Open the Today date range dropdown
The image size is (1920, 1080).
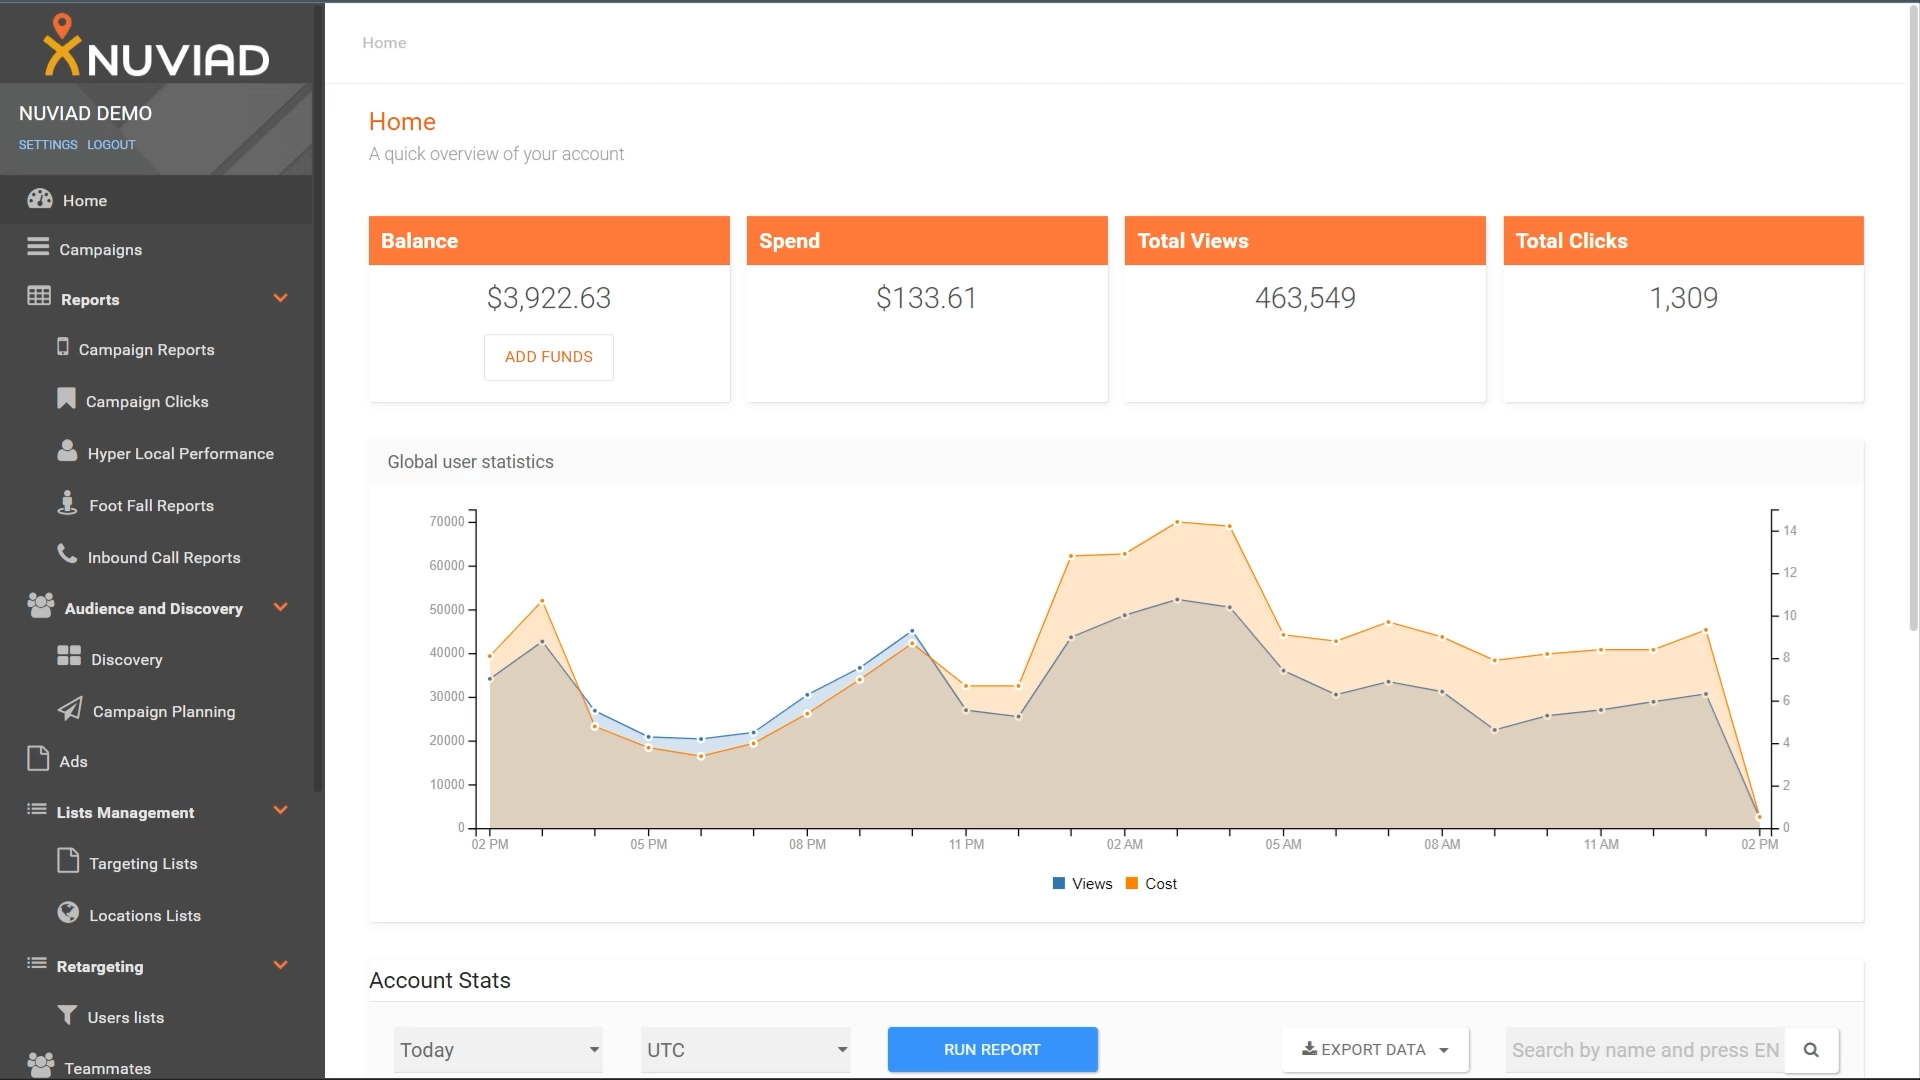pos(498,1050)
